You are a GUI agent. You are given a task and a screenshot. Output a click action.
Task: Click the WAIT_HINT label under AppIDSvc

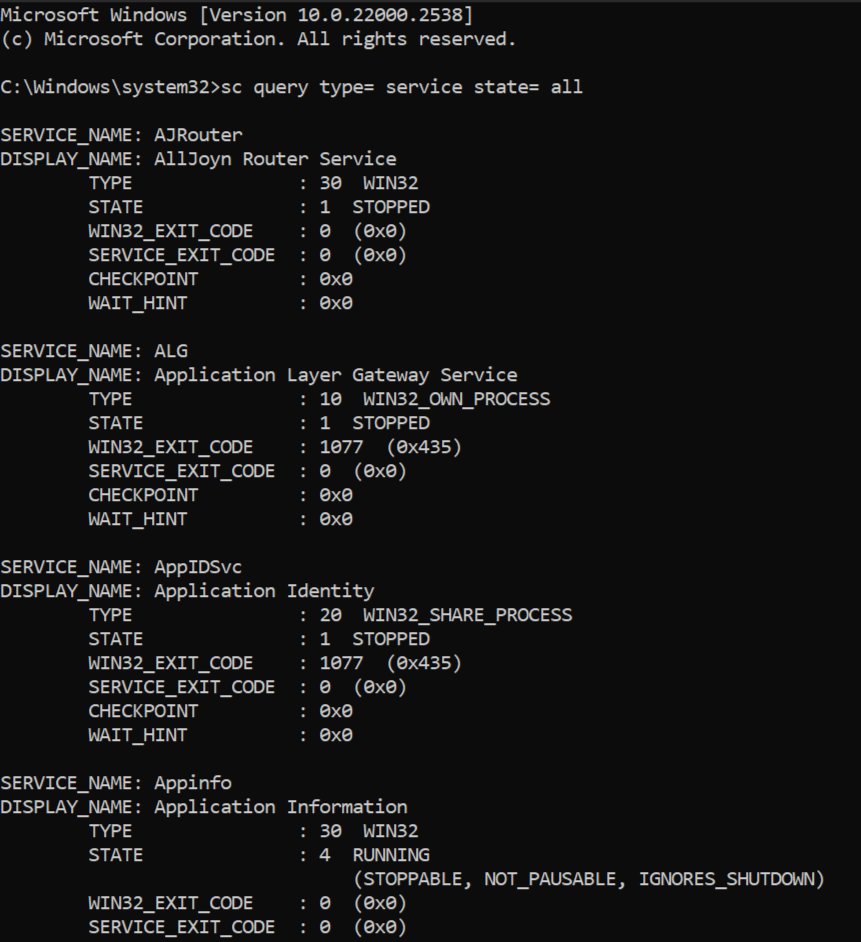click(137, 735)
